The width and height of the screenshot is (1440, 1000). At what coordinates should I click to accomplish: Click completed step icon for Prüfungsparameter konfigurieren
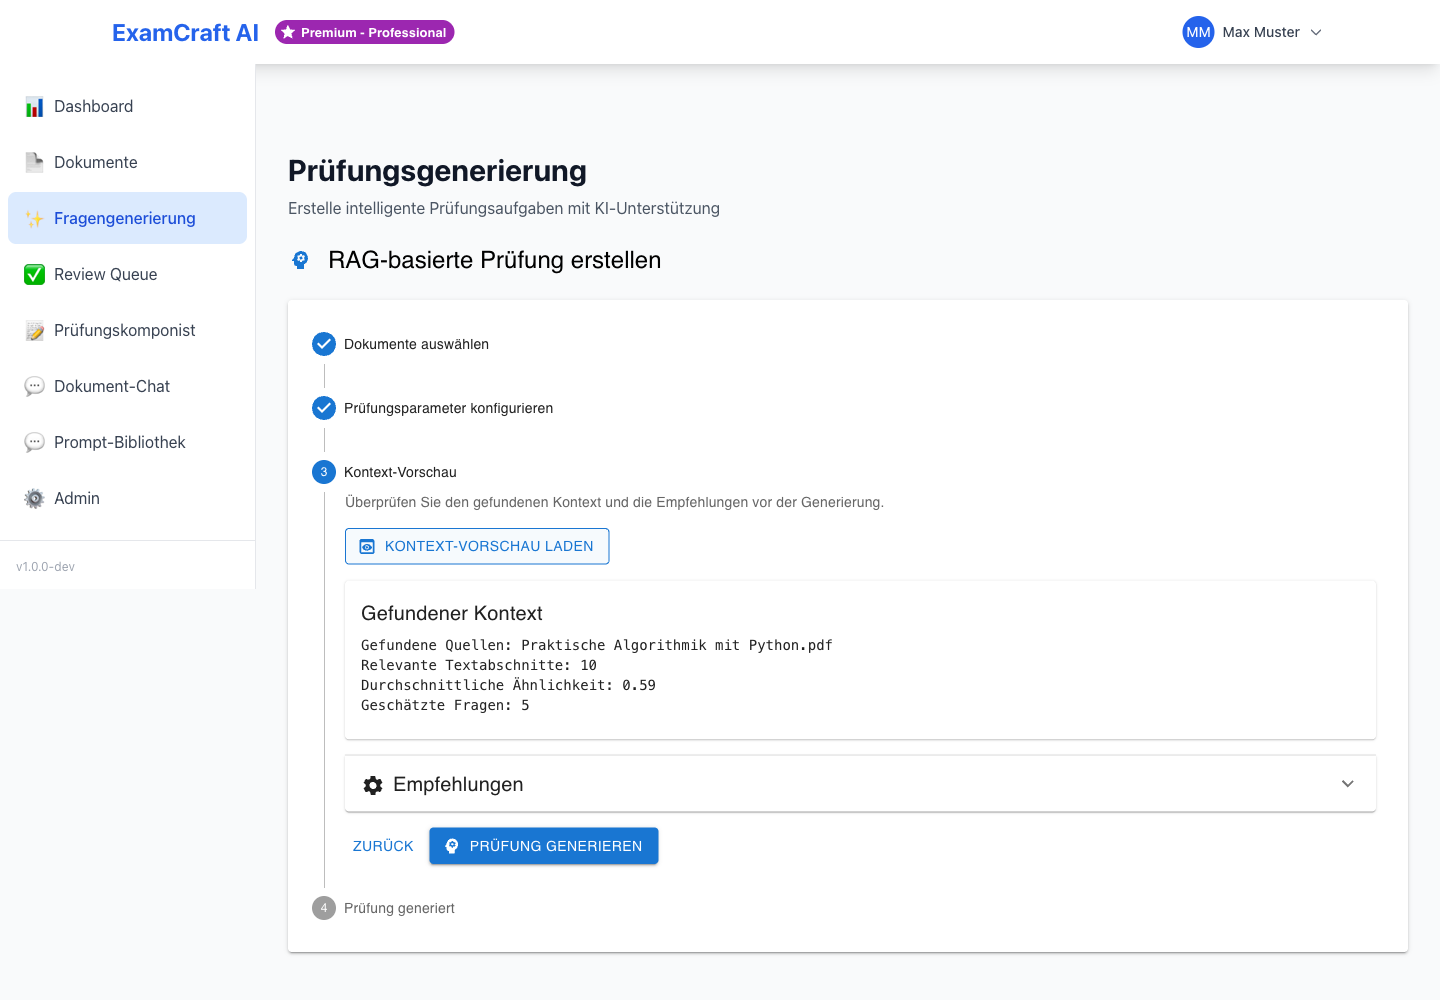[x=324, y=408]
